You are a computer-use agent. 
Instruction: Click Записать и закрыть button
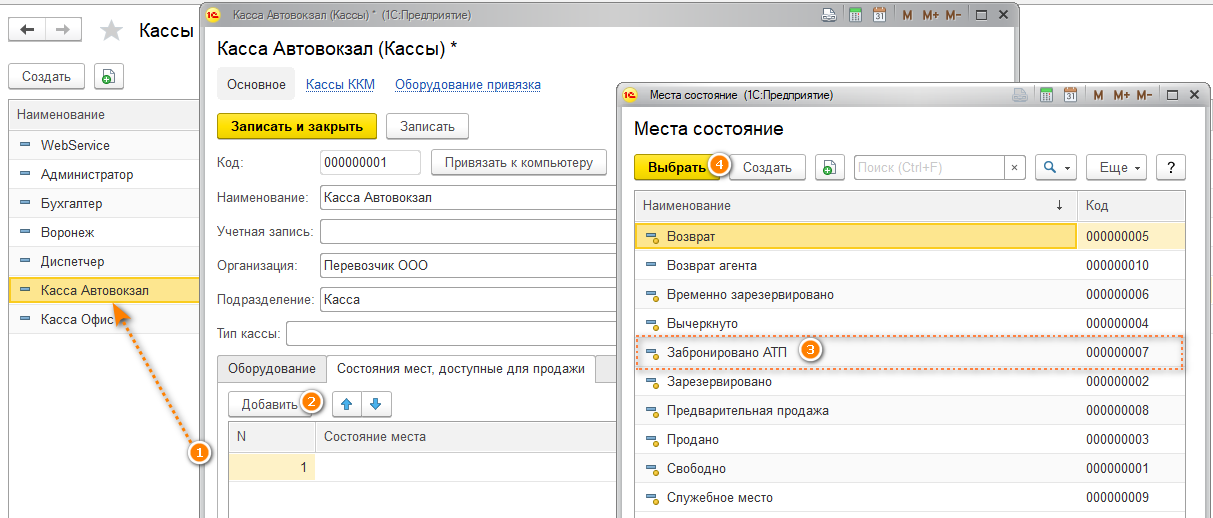click(x=297, y=126)
